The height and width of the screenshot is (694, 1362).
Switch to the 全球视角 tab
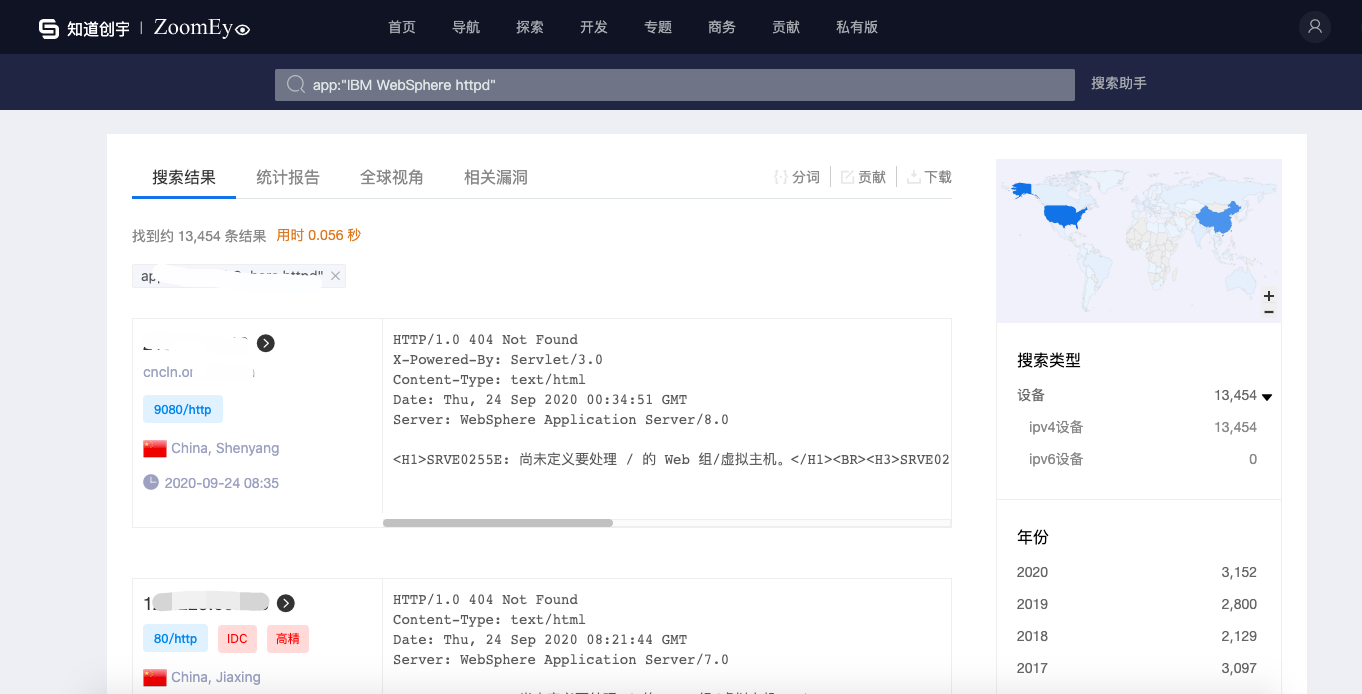[x=392, y=177]
